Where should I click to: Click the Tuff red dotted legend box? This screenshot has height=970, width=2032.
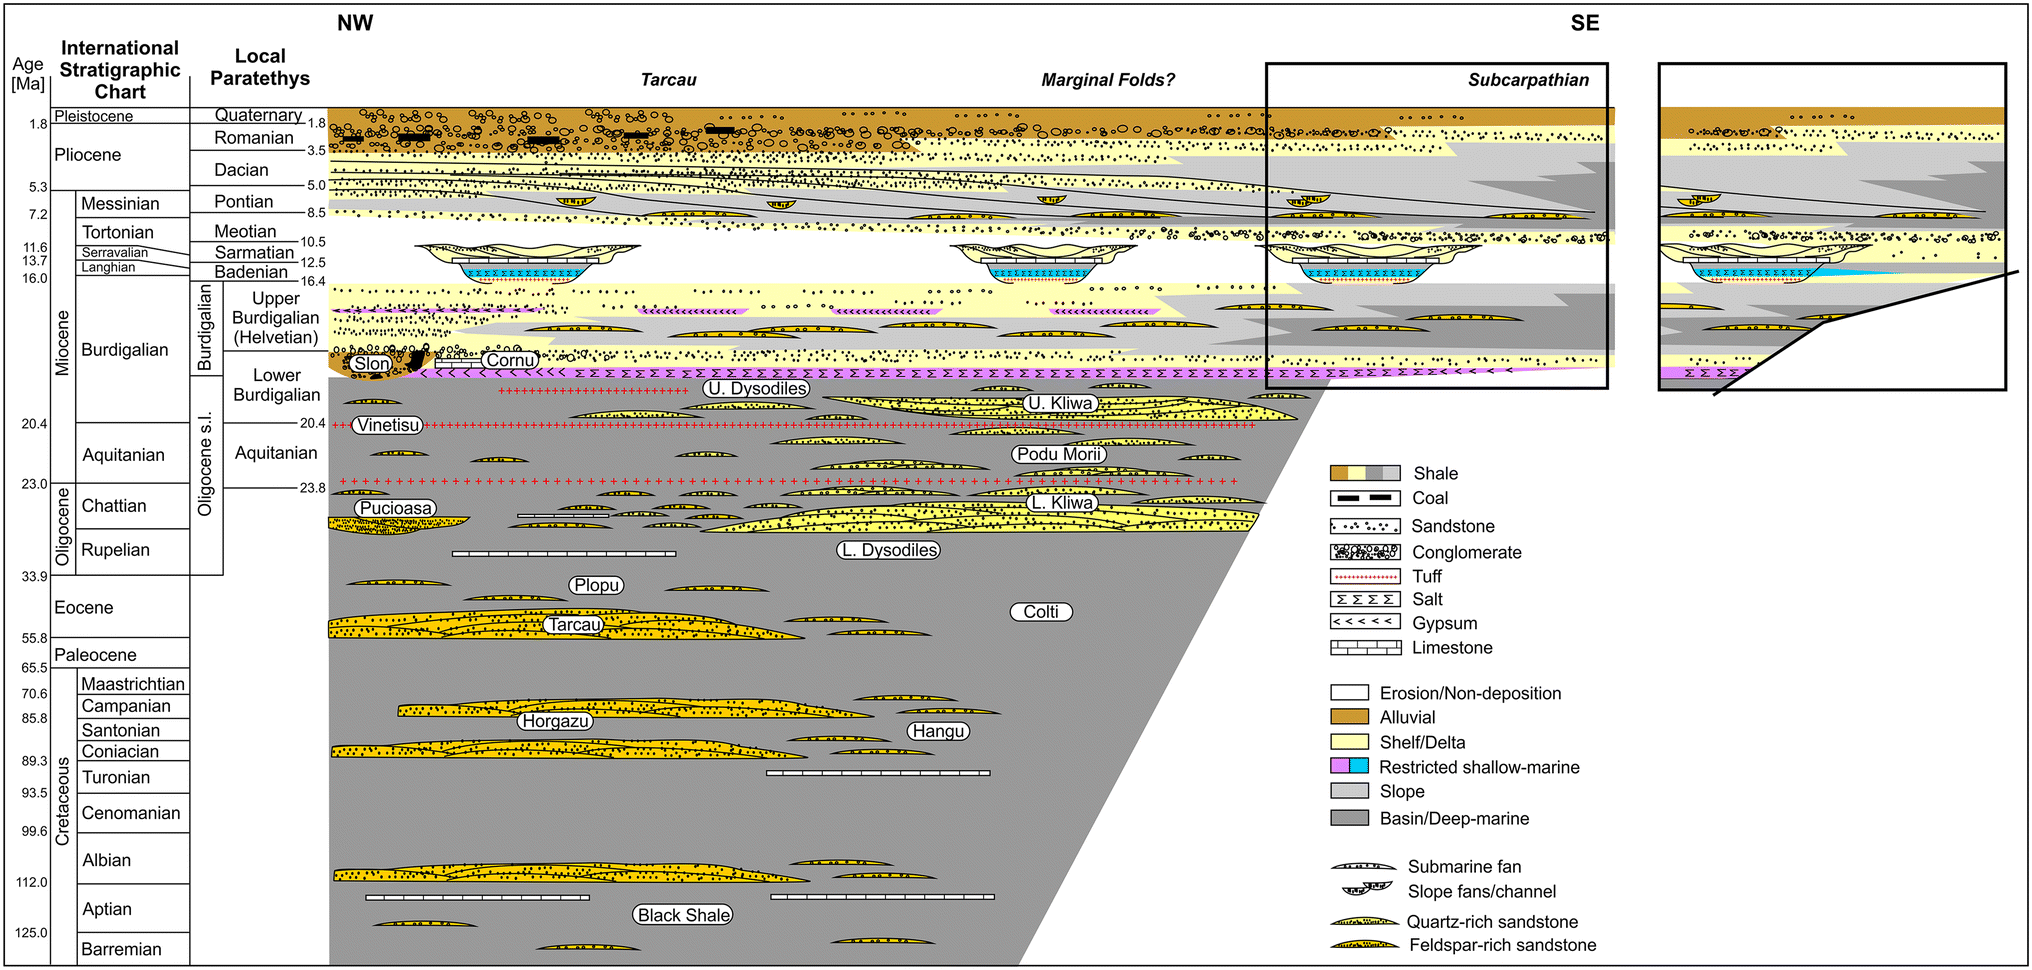(x=1365, y=577)
